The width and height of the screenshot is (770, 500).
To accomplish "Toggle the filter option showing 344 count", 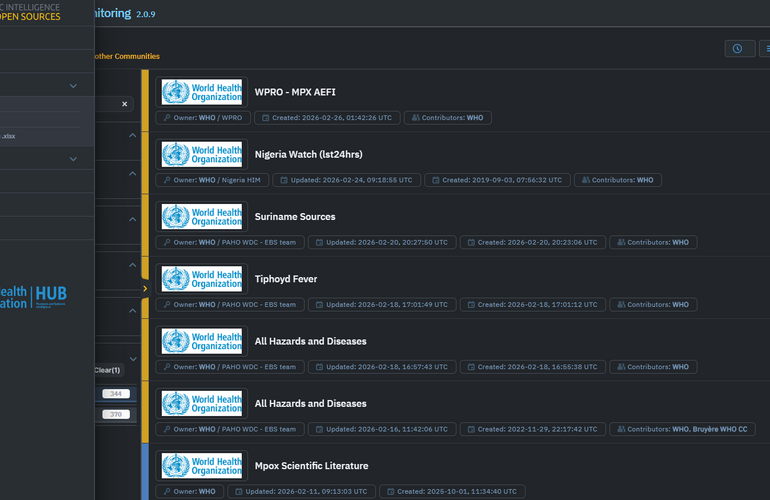I will pyautogui.click(x=115, y=394).
